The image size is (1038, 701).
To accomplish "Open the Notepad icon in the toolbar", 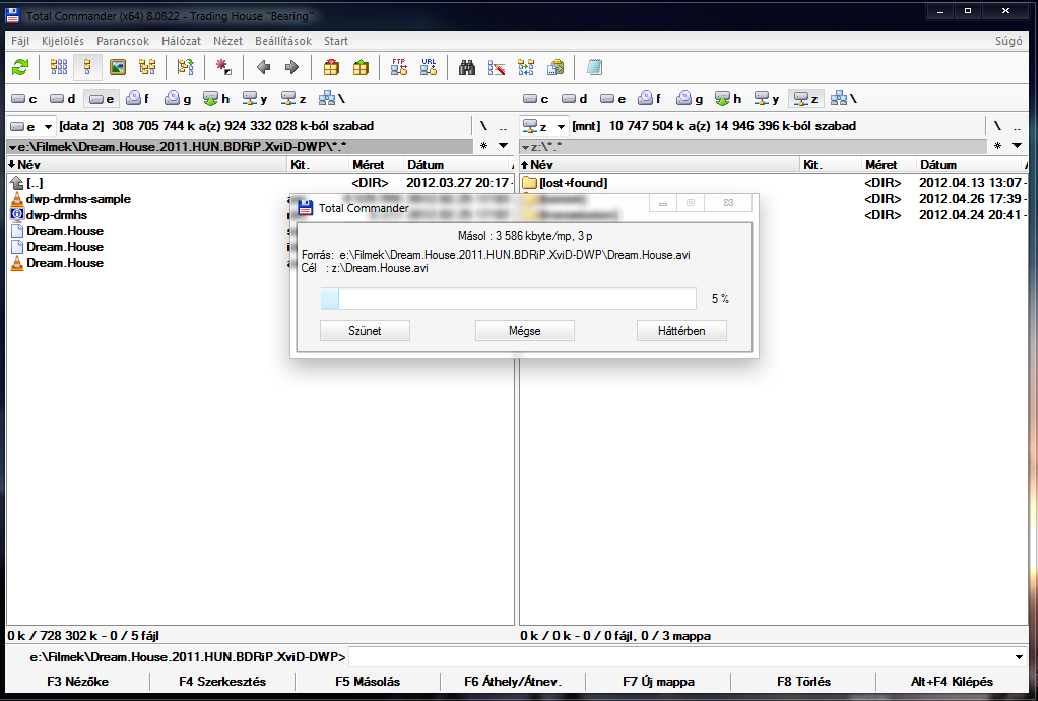I will [x=594, y=67].
